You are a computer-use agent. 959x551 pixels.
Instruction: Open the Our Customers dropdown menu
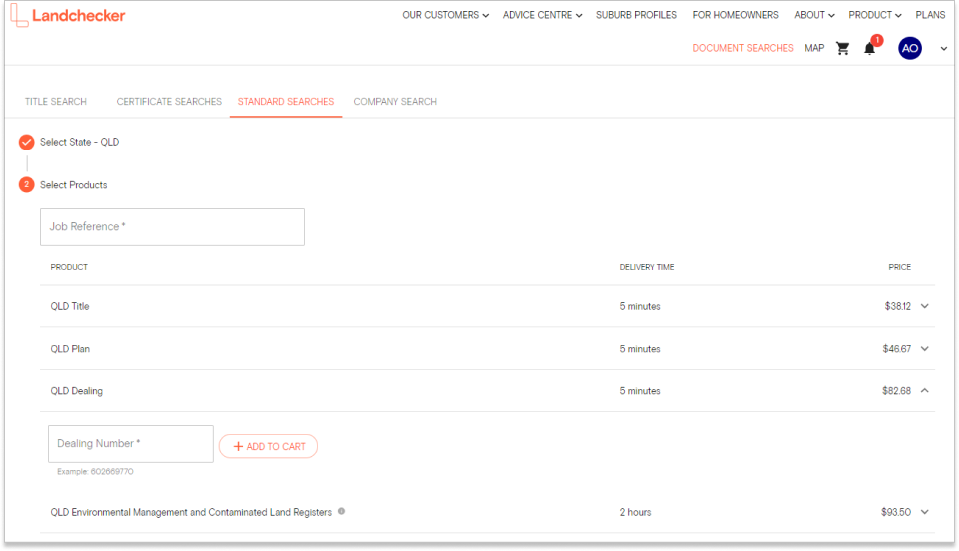click(x=445, y=15)
